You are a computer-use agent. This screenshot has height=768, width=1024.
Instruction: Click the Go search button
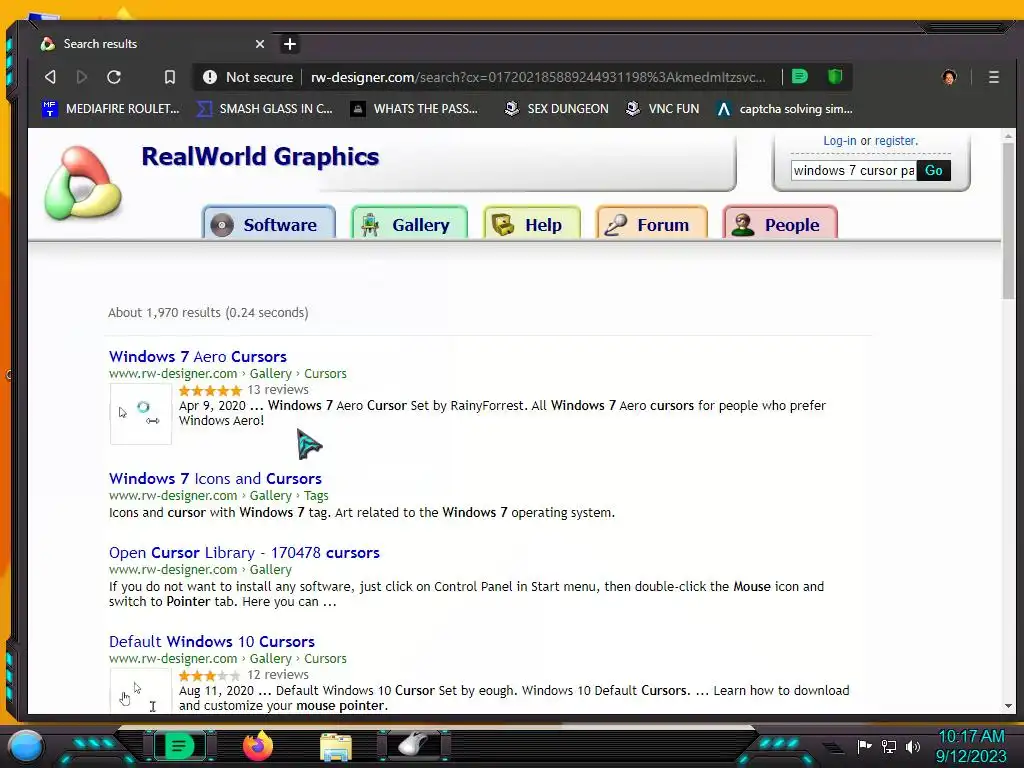pyautogui.click(x=933, y=170)
